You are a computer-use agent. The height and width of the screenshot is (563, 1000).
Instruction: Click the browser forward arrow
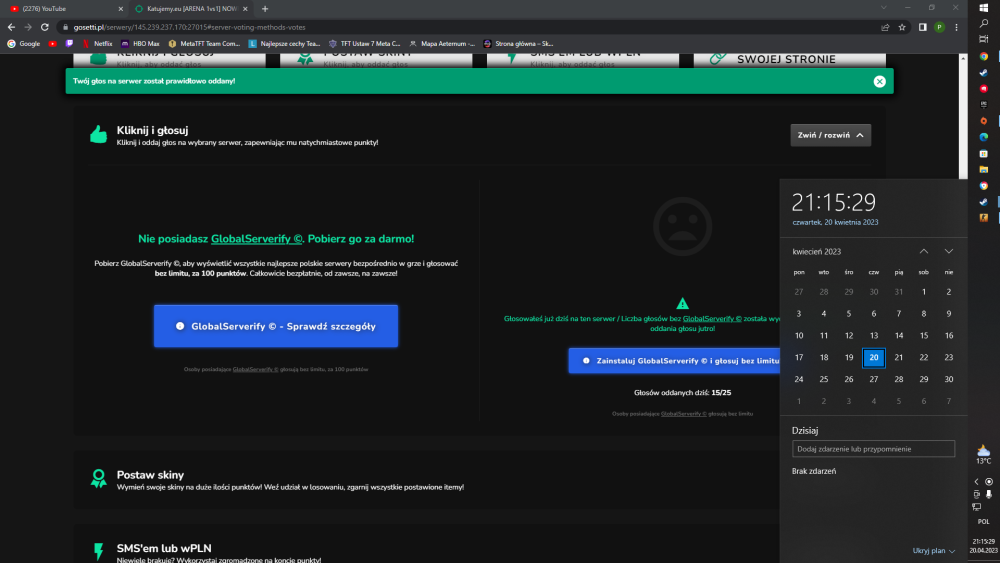28,27
